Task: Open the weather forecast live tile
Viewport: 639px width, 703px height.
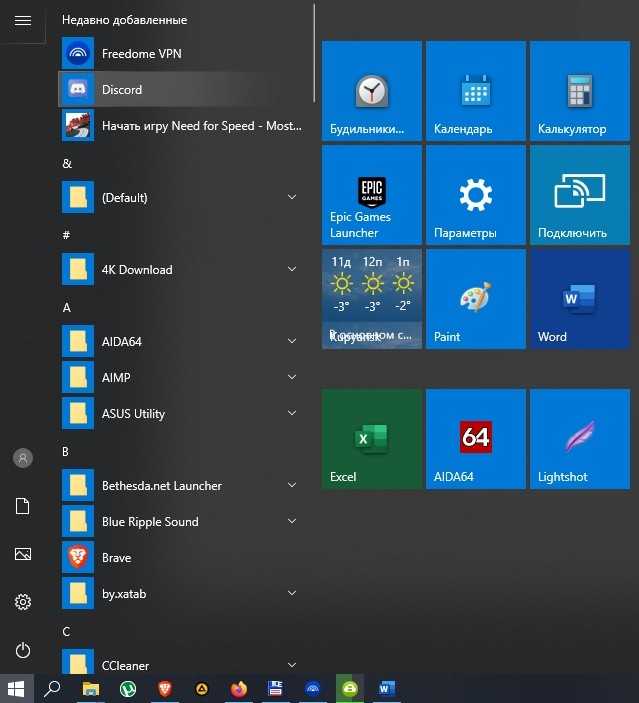Action: (x=372, y=299)
